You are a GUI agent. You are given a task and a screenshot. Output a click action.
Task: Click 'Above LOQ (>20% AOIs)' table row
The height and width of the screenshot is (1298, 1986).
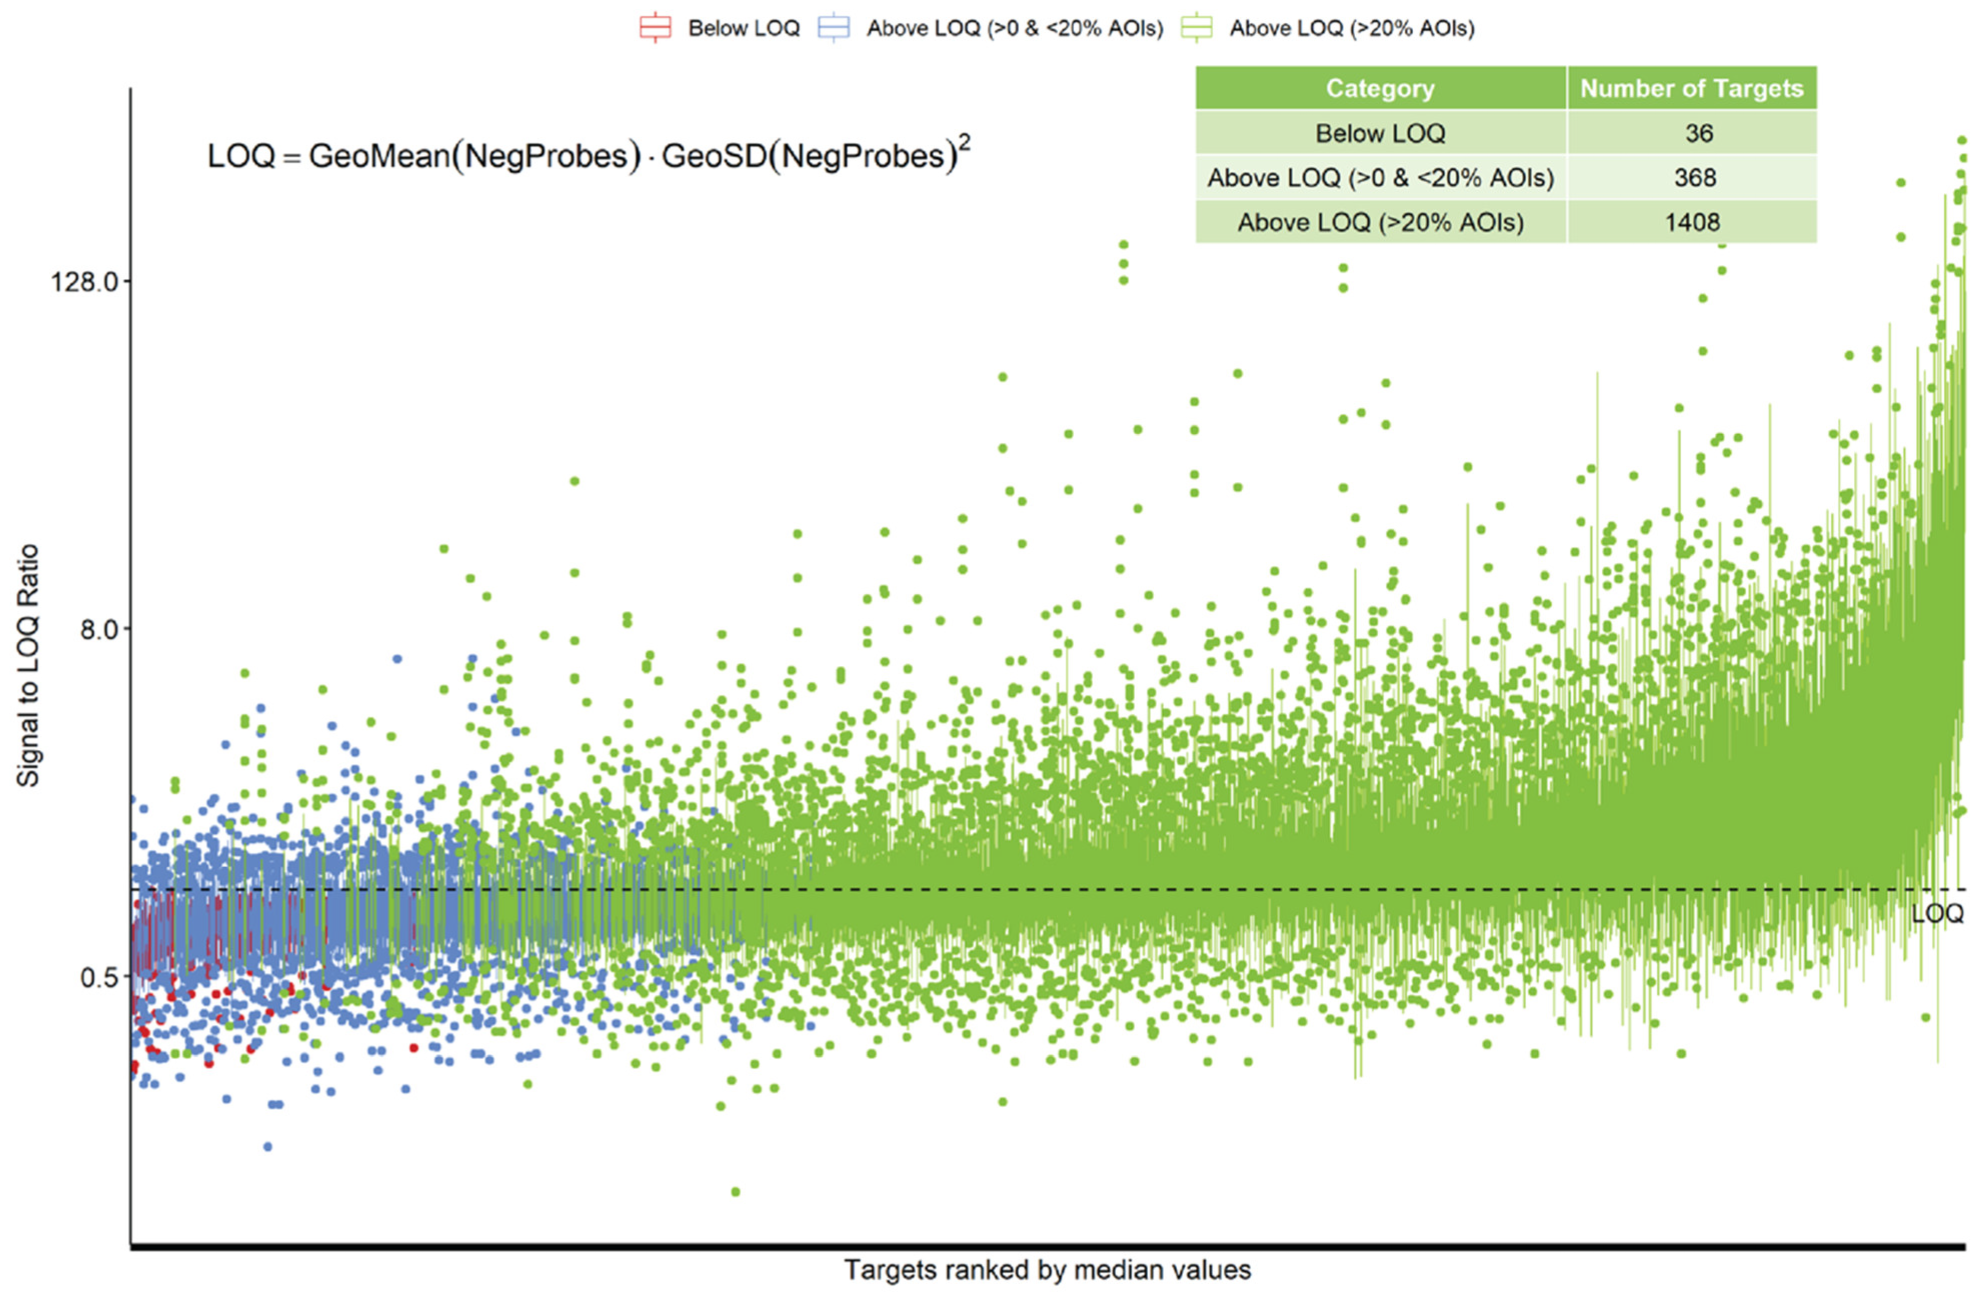point(1379,222)
